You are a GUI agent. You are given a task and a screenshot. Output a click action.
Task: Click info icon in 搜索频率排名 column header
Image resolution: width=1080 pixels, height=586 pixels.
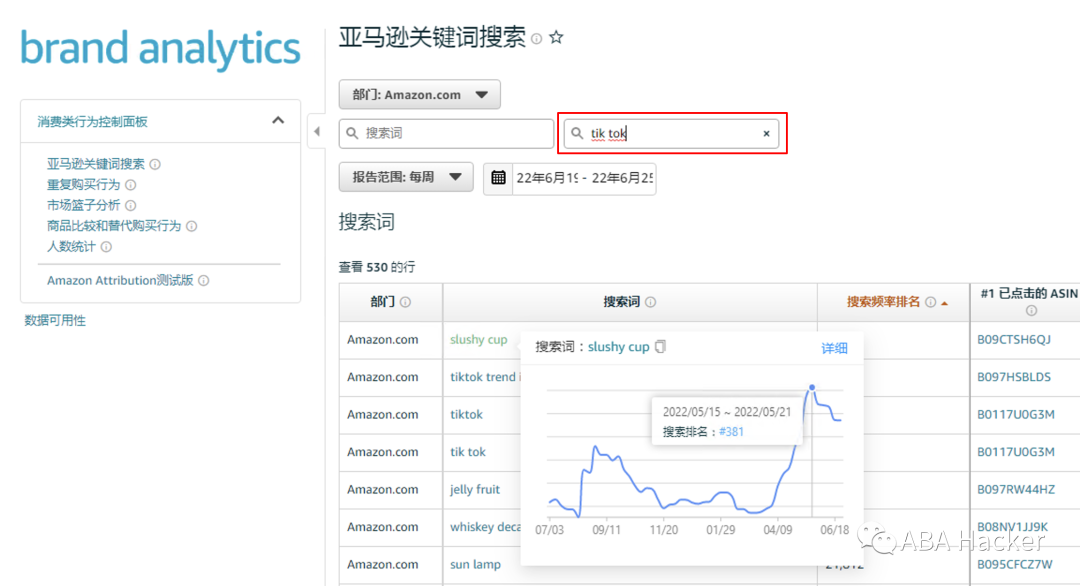pyautogui.click(x=931, y=302)
